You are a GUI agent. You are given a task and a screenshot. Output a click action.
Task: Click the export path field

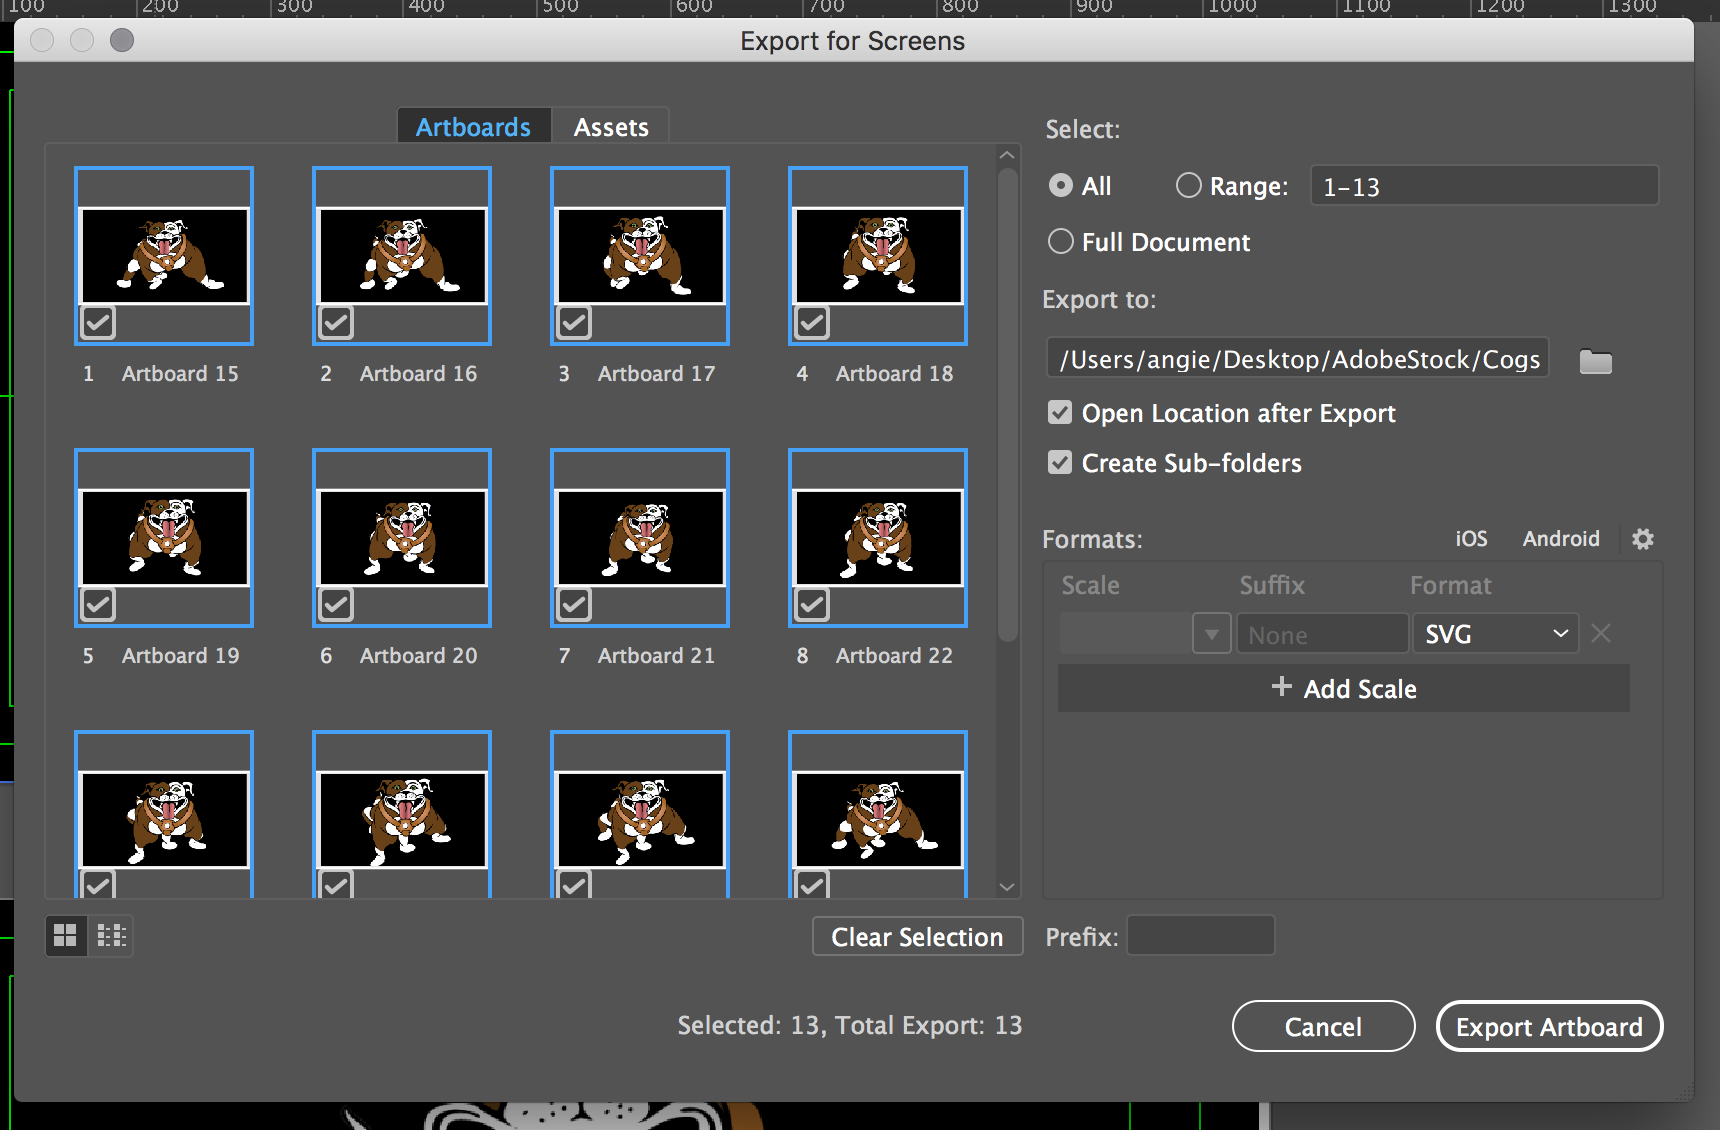tap(1297, 359)
